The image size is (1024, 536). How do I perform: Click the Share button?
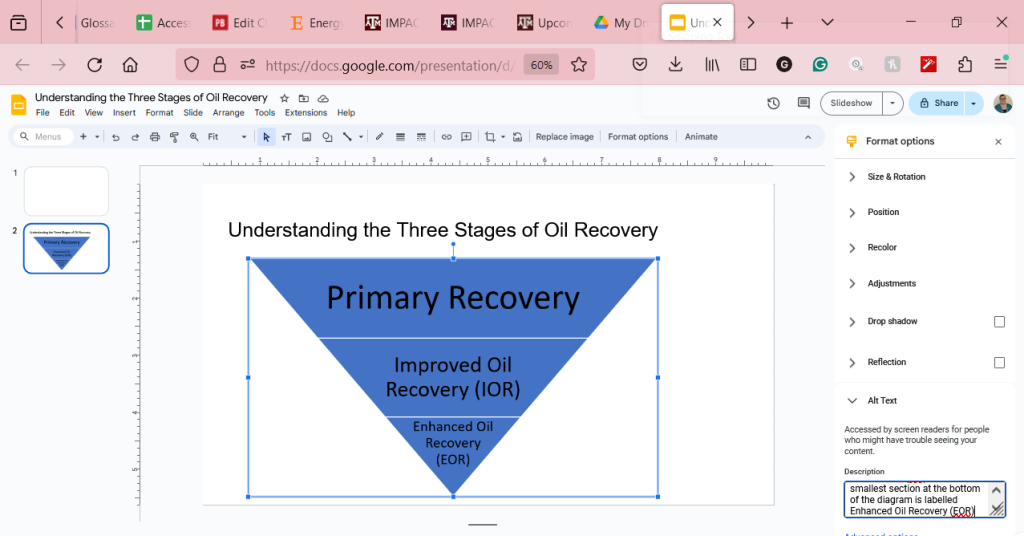(938, 103)
